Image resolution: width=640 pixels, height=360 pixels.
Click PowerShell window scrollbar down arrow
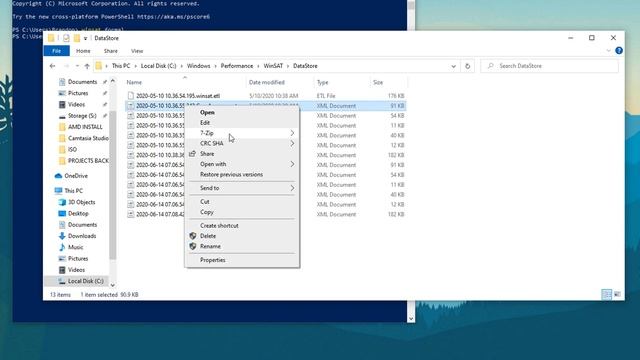point(411,319)
